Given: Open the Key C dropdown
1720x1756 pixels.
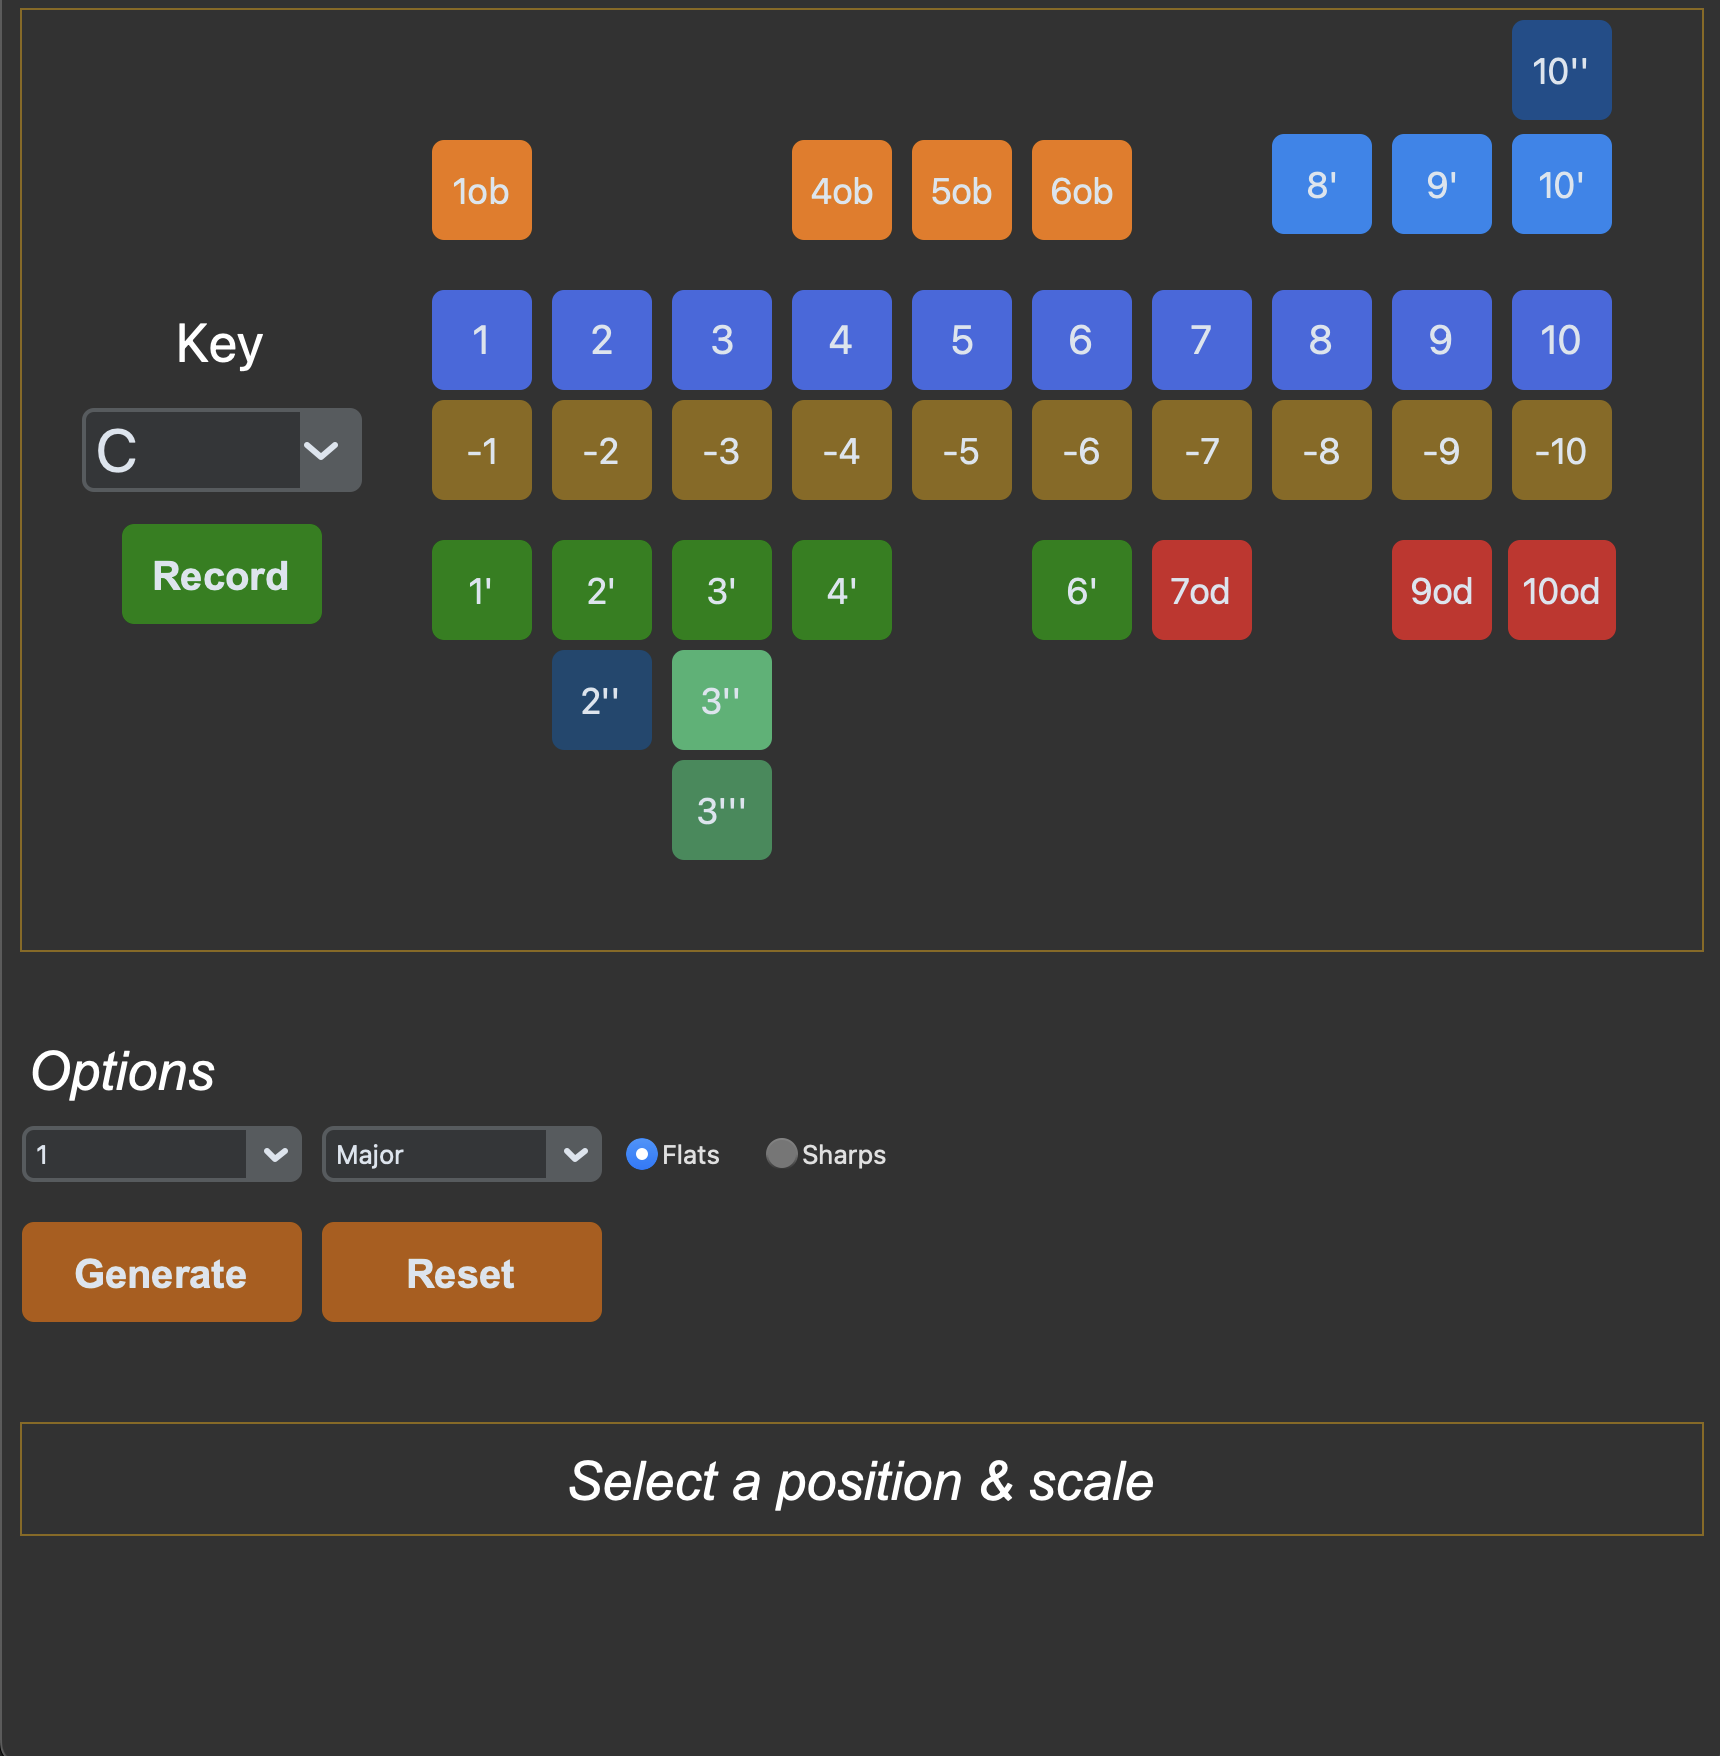Looking at the screenshot, I should pyautogui.click(x=222, y=450).
